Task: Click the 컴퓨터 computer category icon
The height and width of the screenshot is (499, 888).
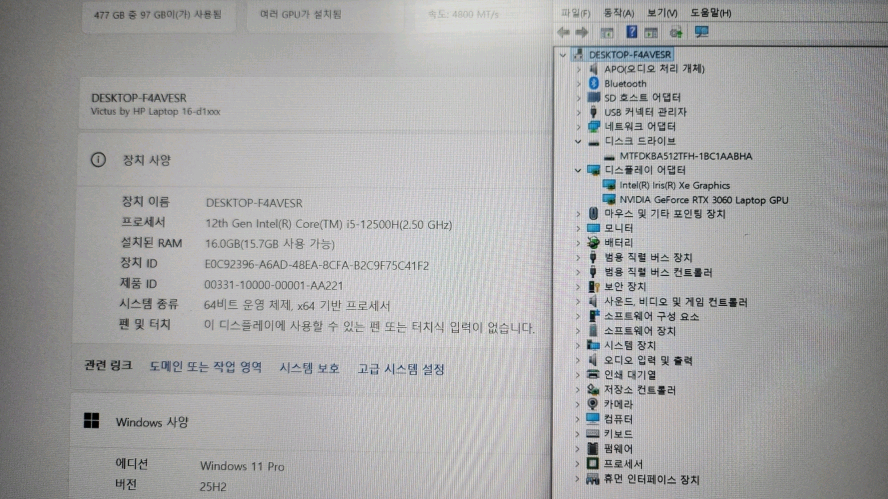Action: 592,419
